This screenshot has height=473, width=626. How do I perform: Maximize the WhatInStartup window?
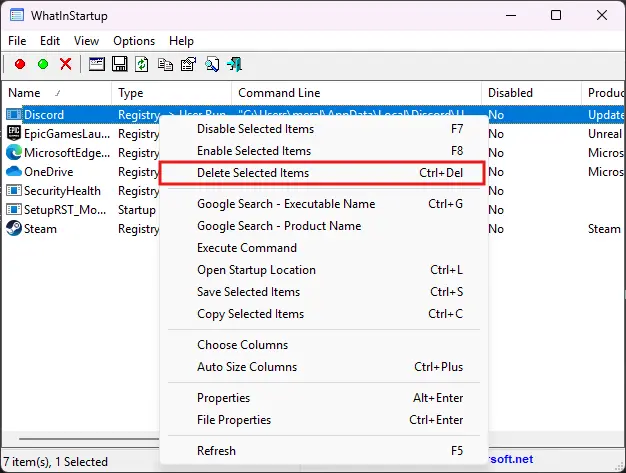[x=556, y=16]
